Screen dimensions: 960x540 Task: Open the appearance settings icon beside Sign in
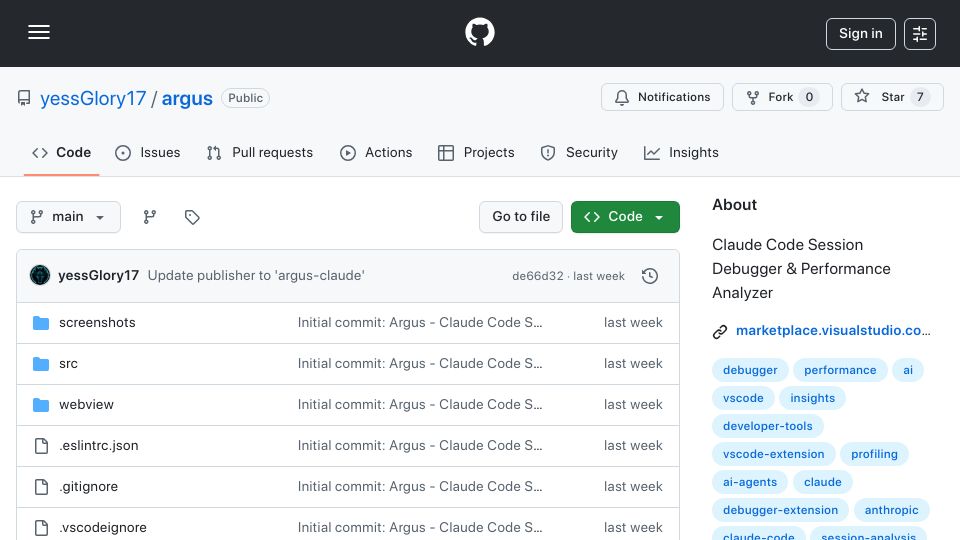pyautogui.click(x=920, y=34)
